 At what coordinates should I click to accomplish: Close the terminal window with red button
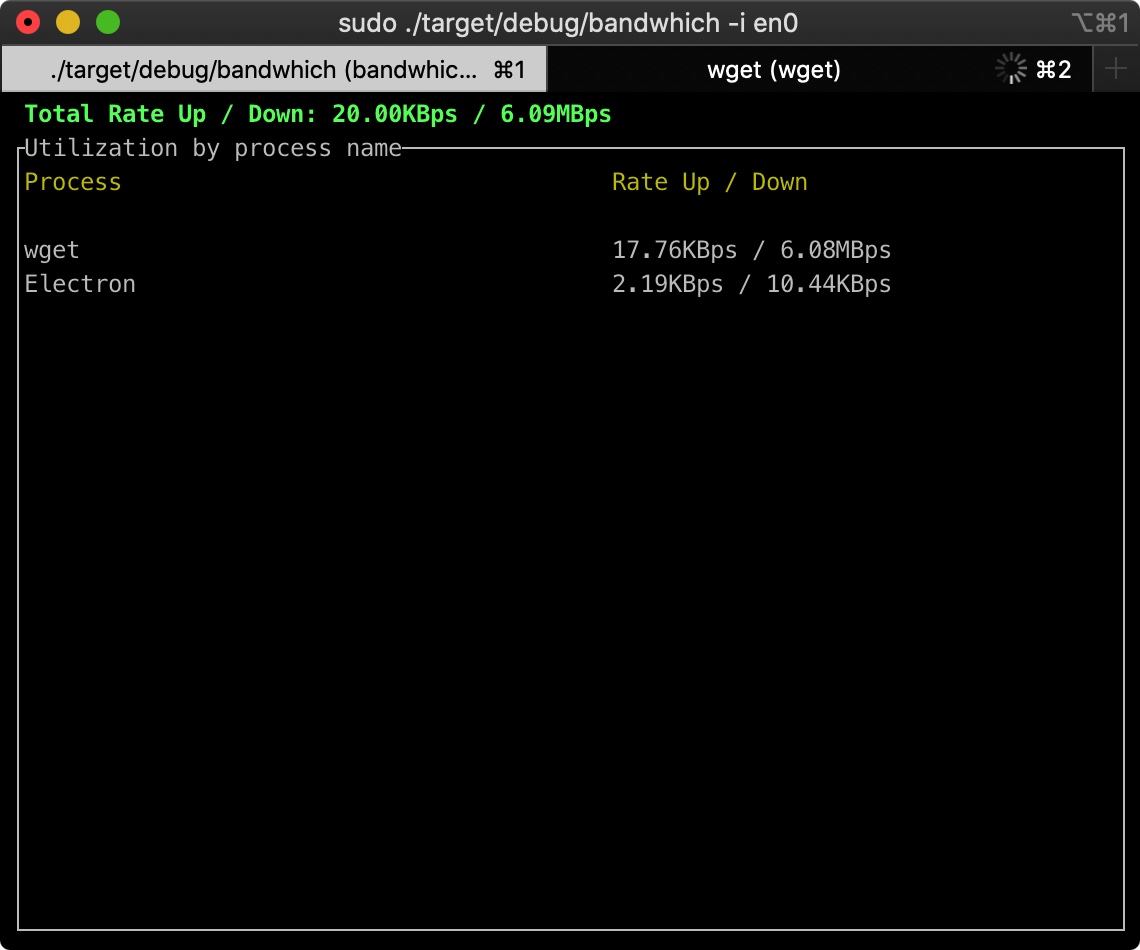28,23
